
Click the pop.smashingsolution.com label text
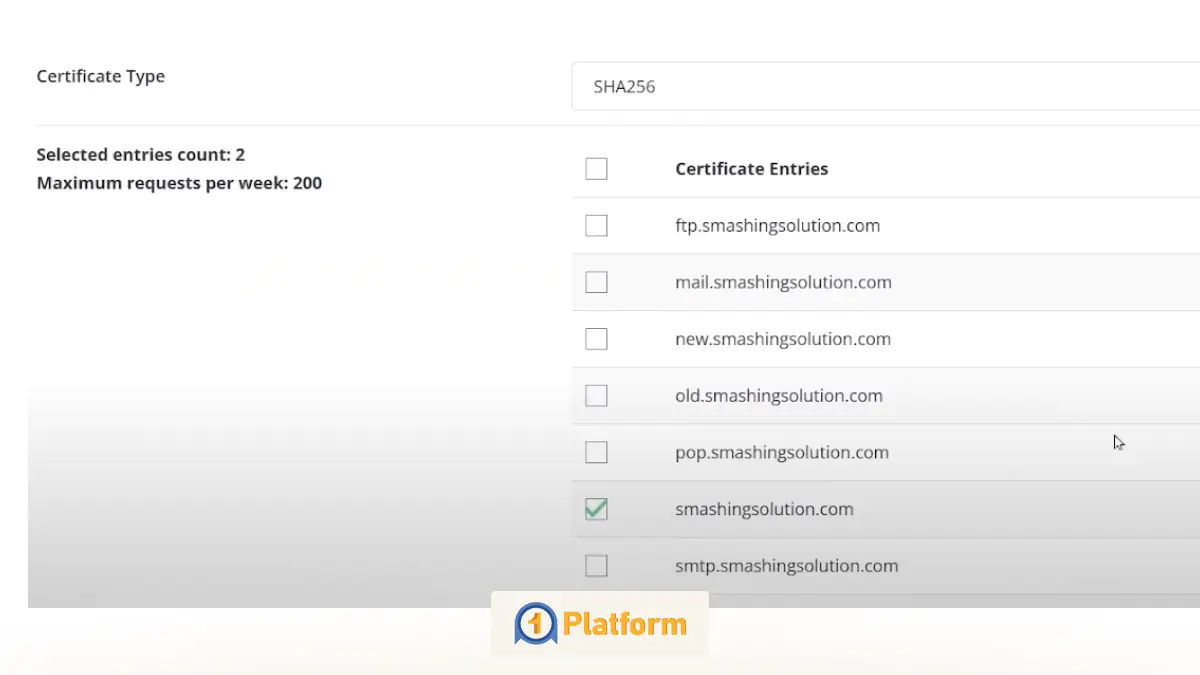(783, 452)
